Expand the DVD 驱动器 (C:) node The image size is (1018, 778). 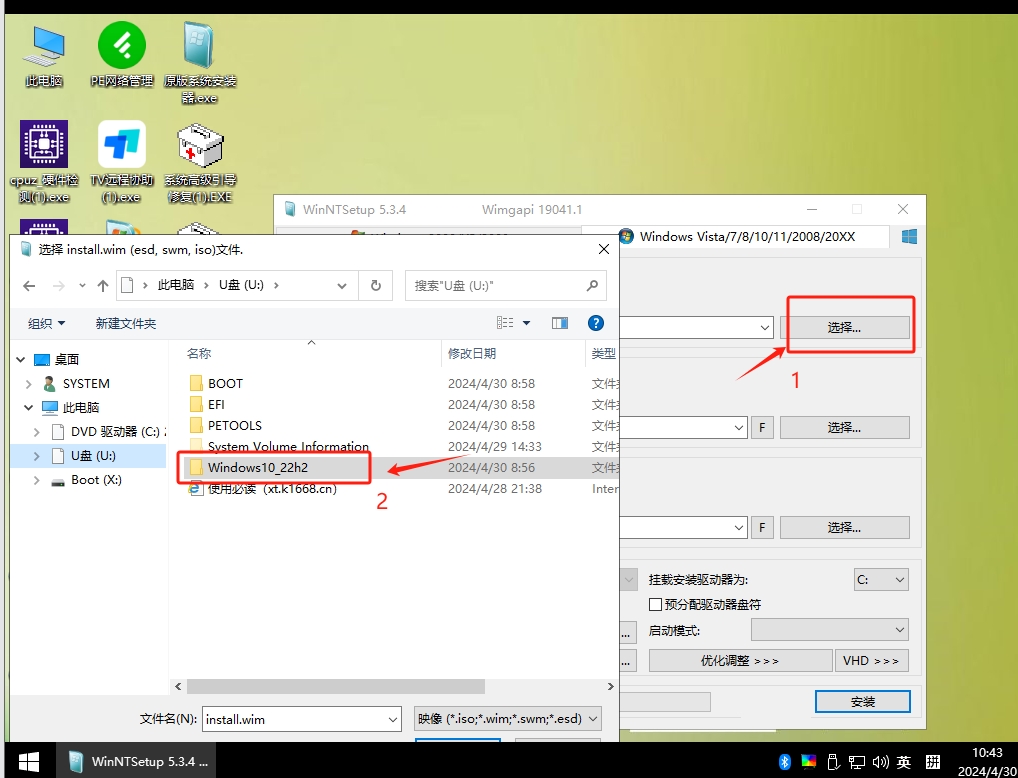click(x=36, y=431)
